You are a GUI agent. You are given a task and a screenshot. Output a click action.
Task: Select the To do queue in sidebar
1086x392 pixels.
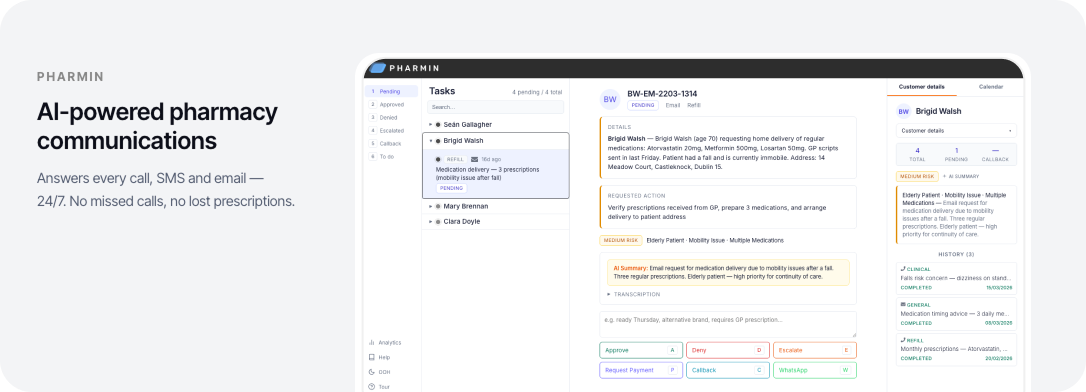pos(391,157)
